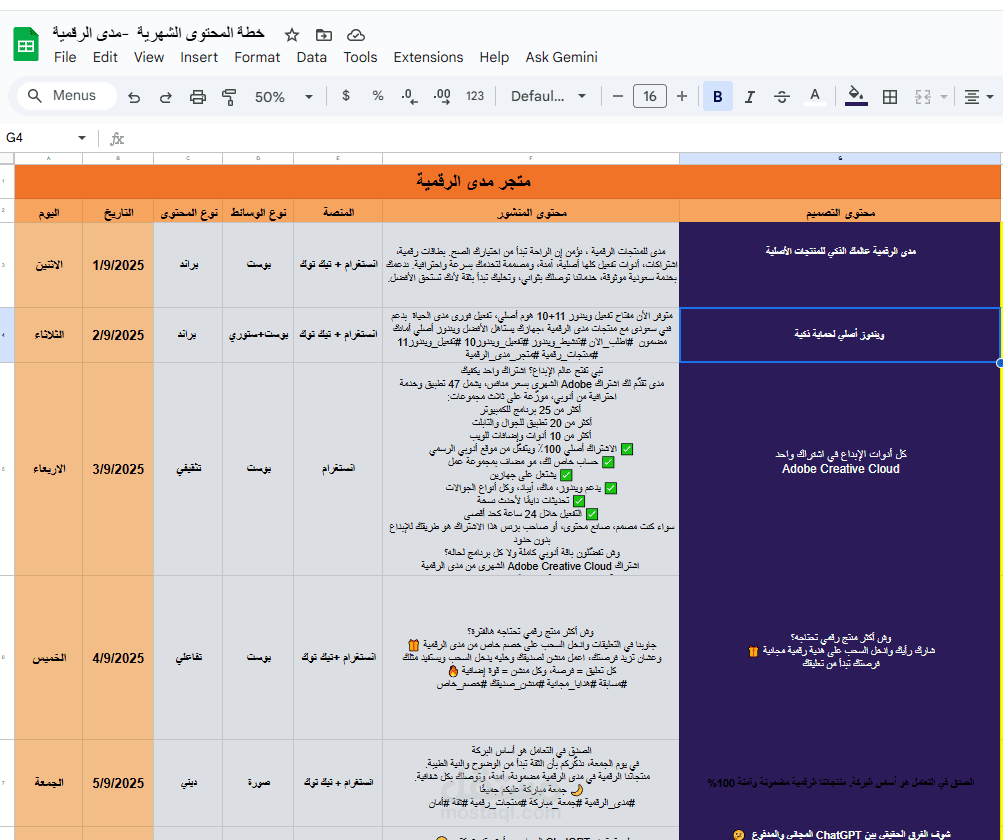
Task: Open the Google Sheets home icon
Action: [x=26, y=45]
